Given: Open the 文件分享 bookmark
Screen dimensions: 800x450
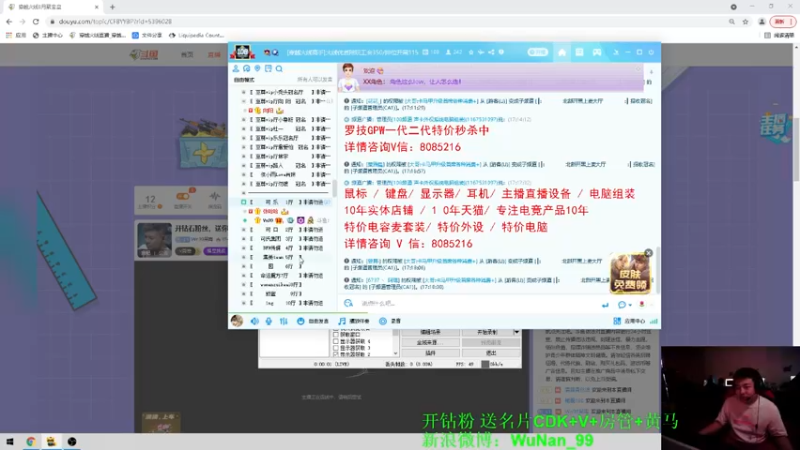Looking at the screenshot, I should 147,35.
